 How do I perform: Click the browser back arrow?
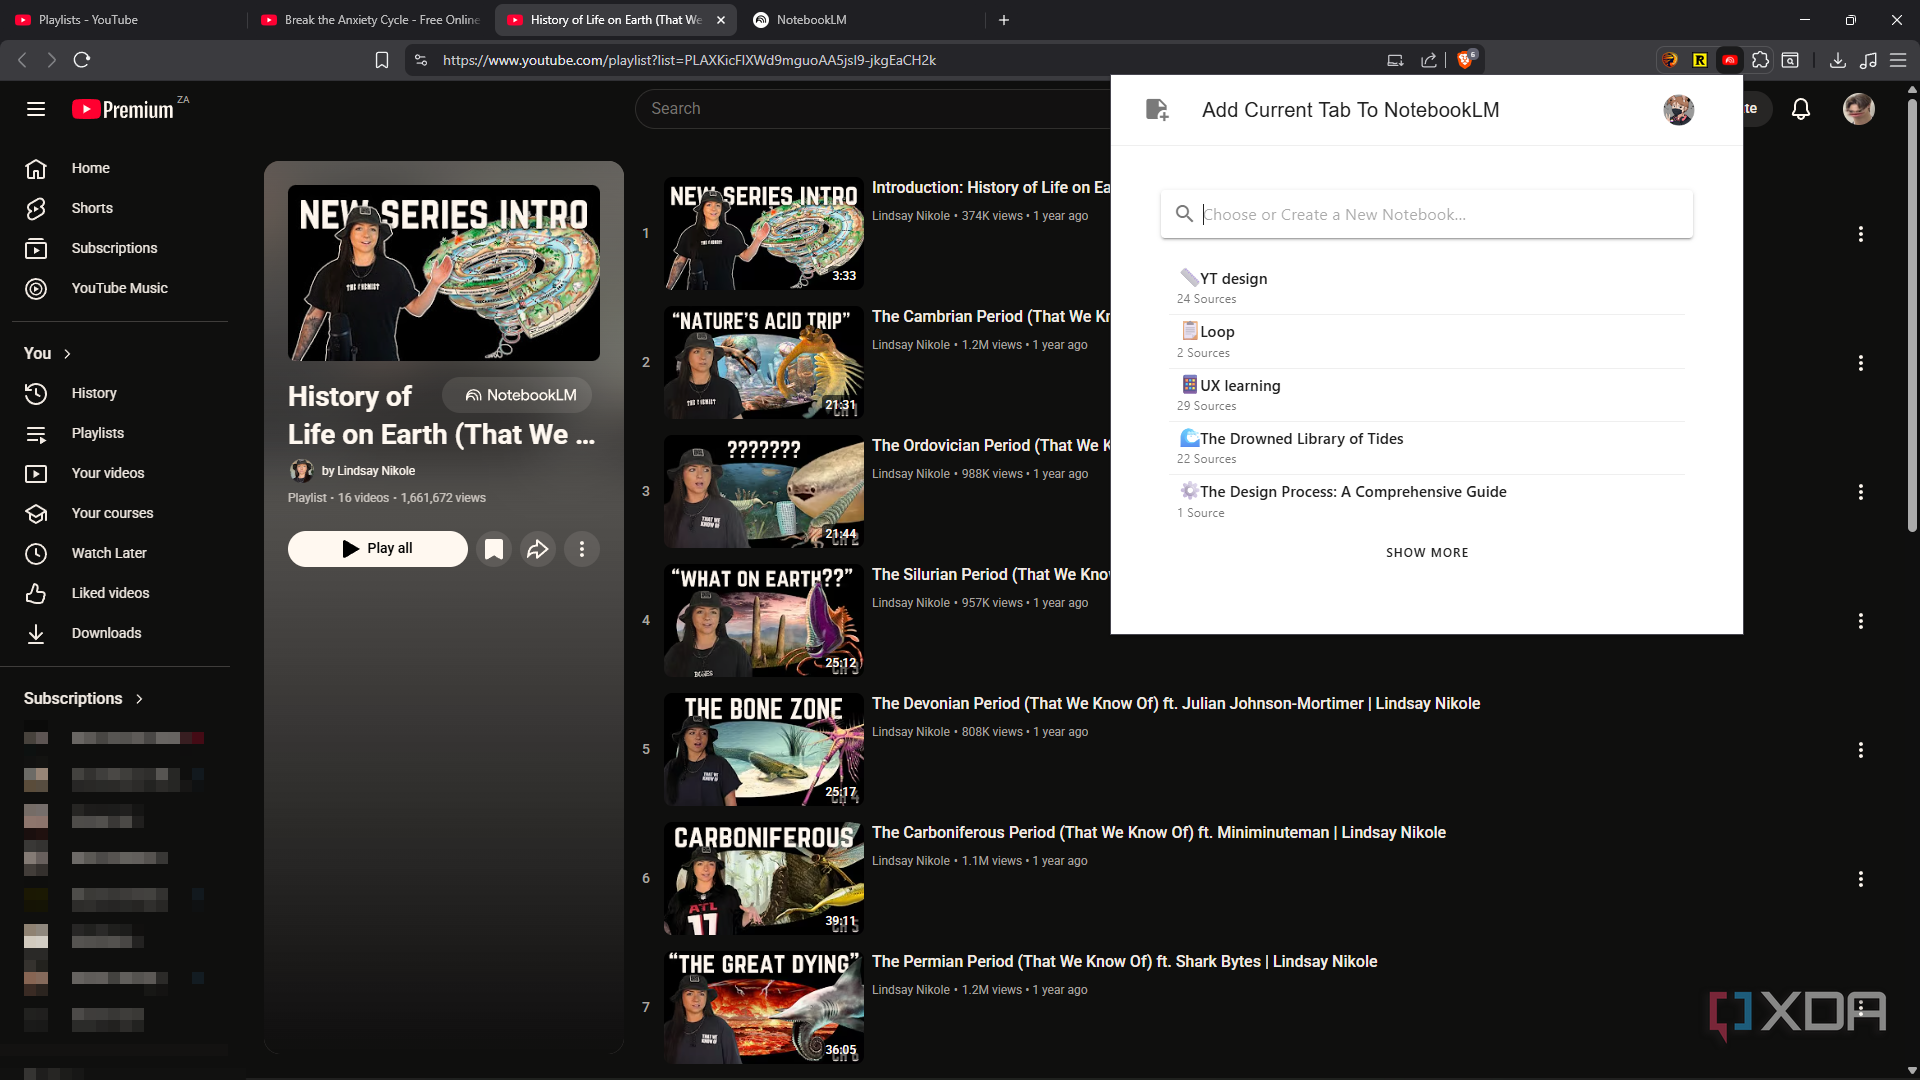pos(22,60)
